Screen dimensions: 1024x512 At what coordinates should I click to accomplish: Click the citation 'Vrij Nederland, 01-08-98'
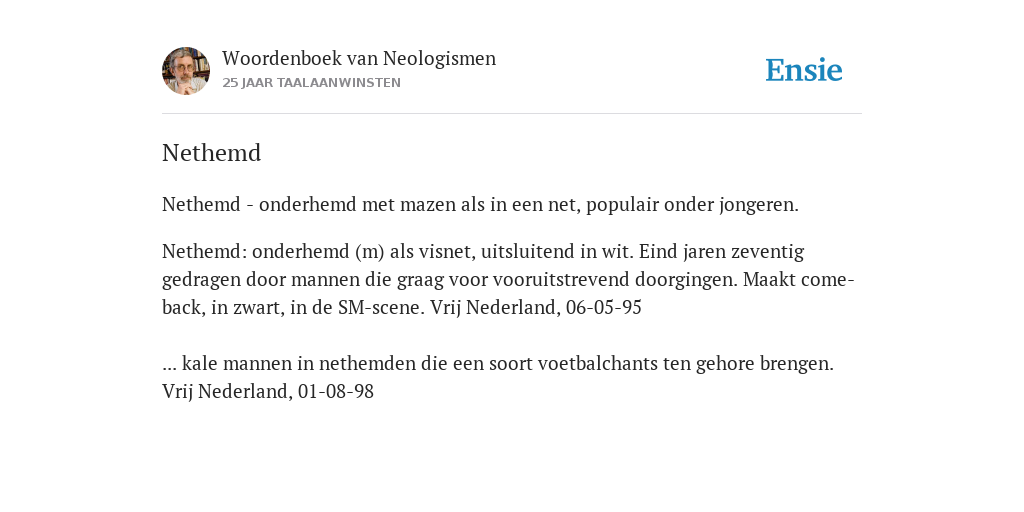(x=268, y=392)
